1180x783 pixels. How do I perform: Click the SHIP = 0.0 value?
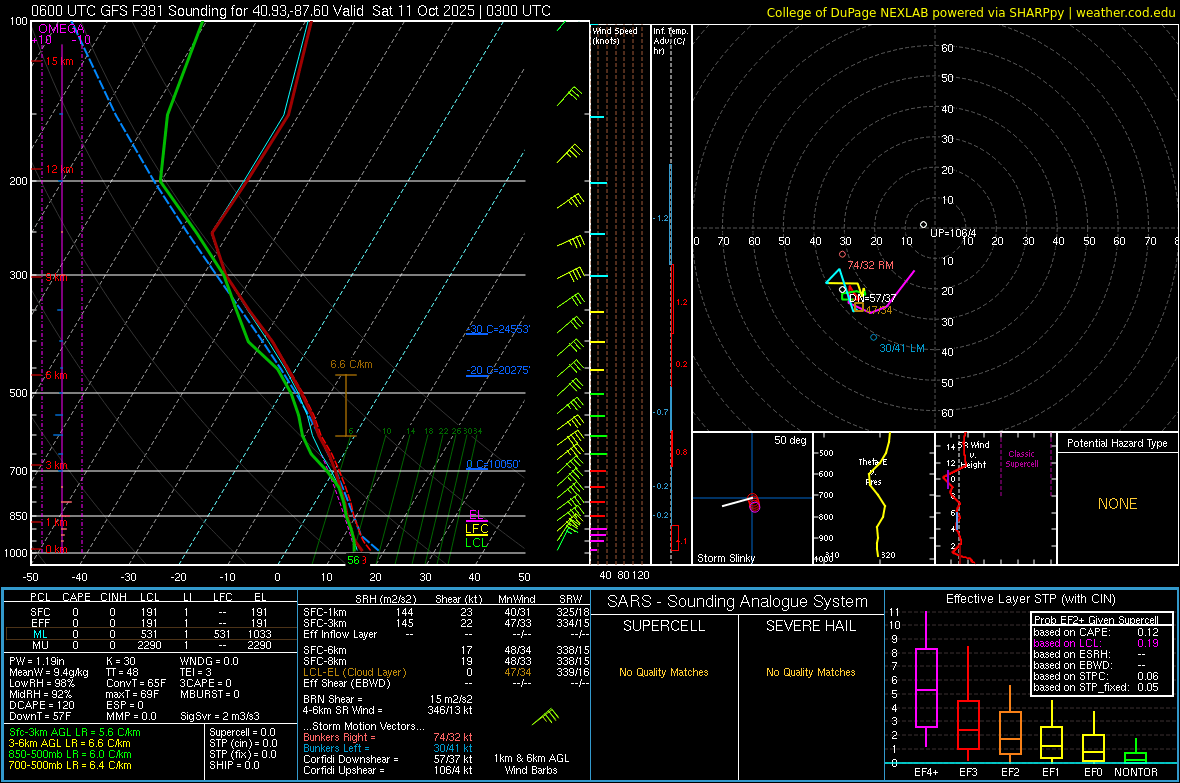coord(234,765)
